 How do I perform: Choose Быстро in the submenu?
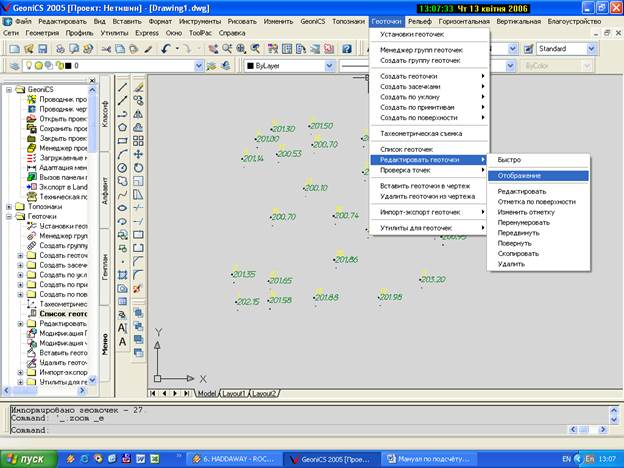[538, 160]
